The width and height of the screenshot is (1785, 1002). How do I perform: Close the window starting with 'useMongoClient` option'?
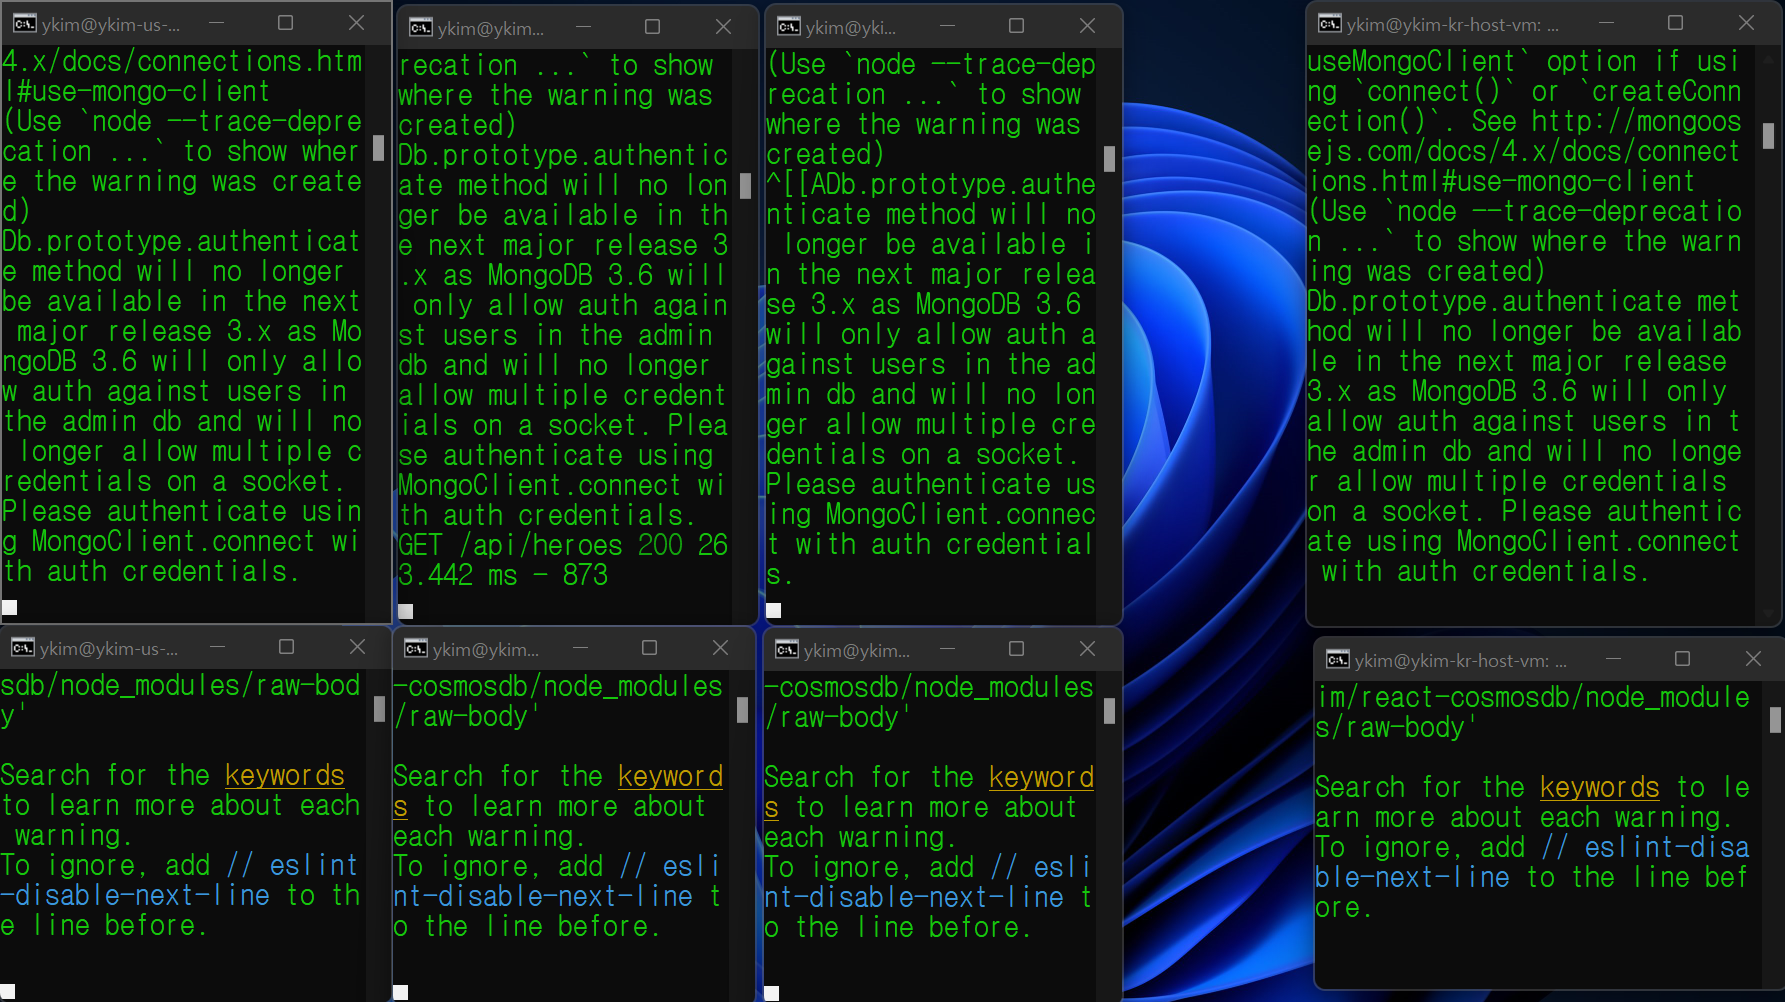pos(1746,23)
